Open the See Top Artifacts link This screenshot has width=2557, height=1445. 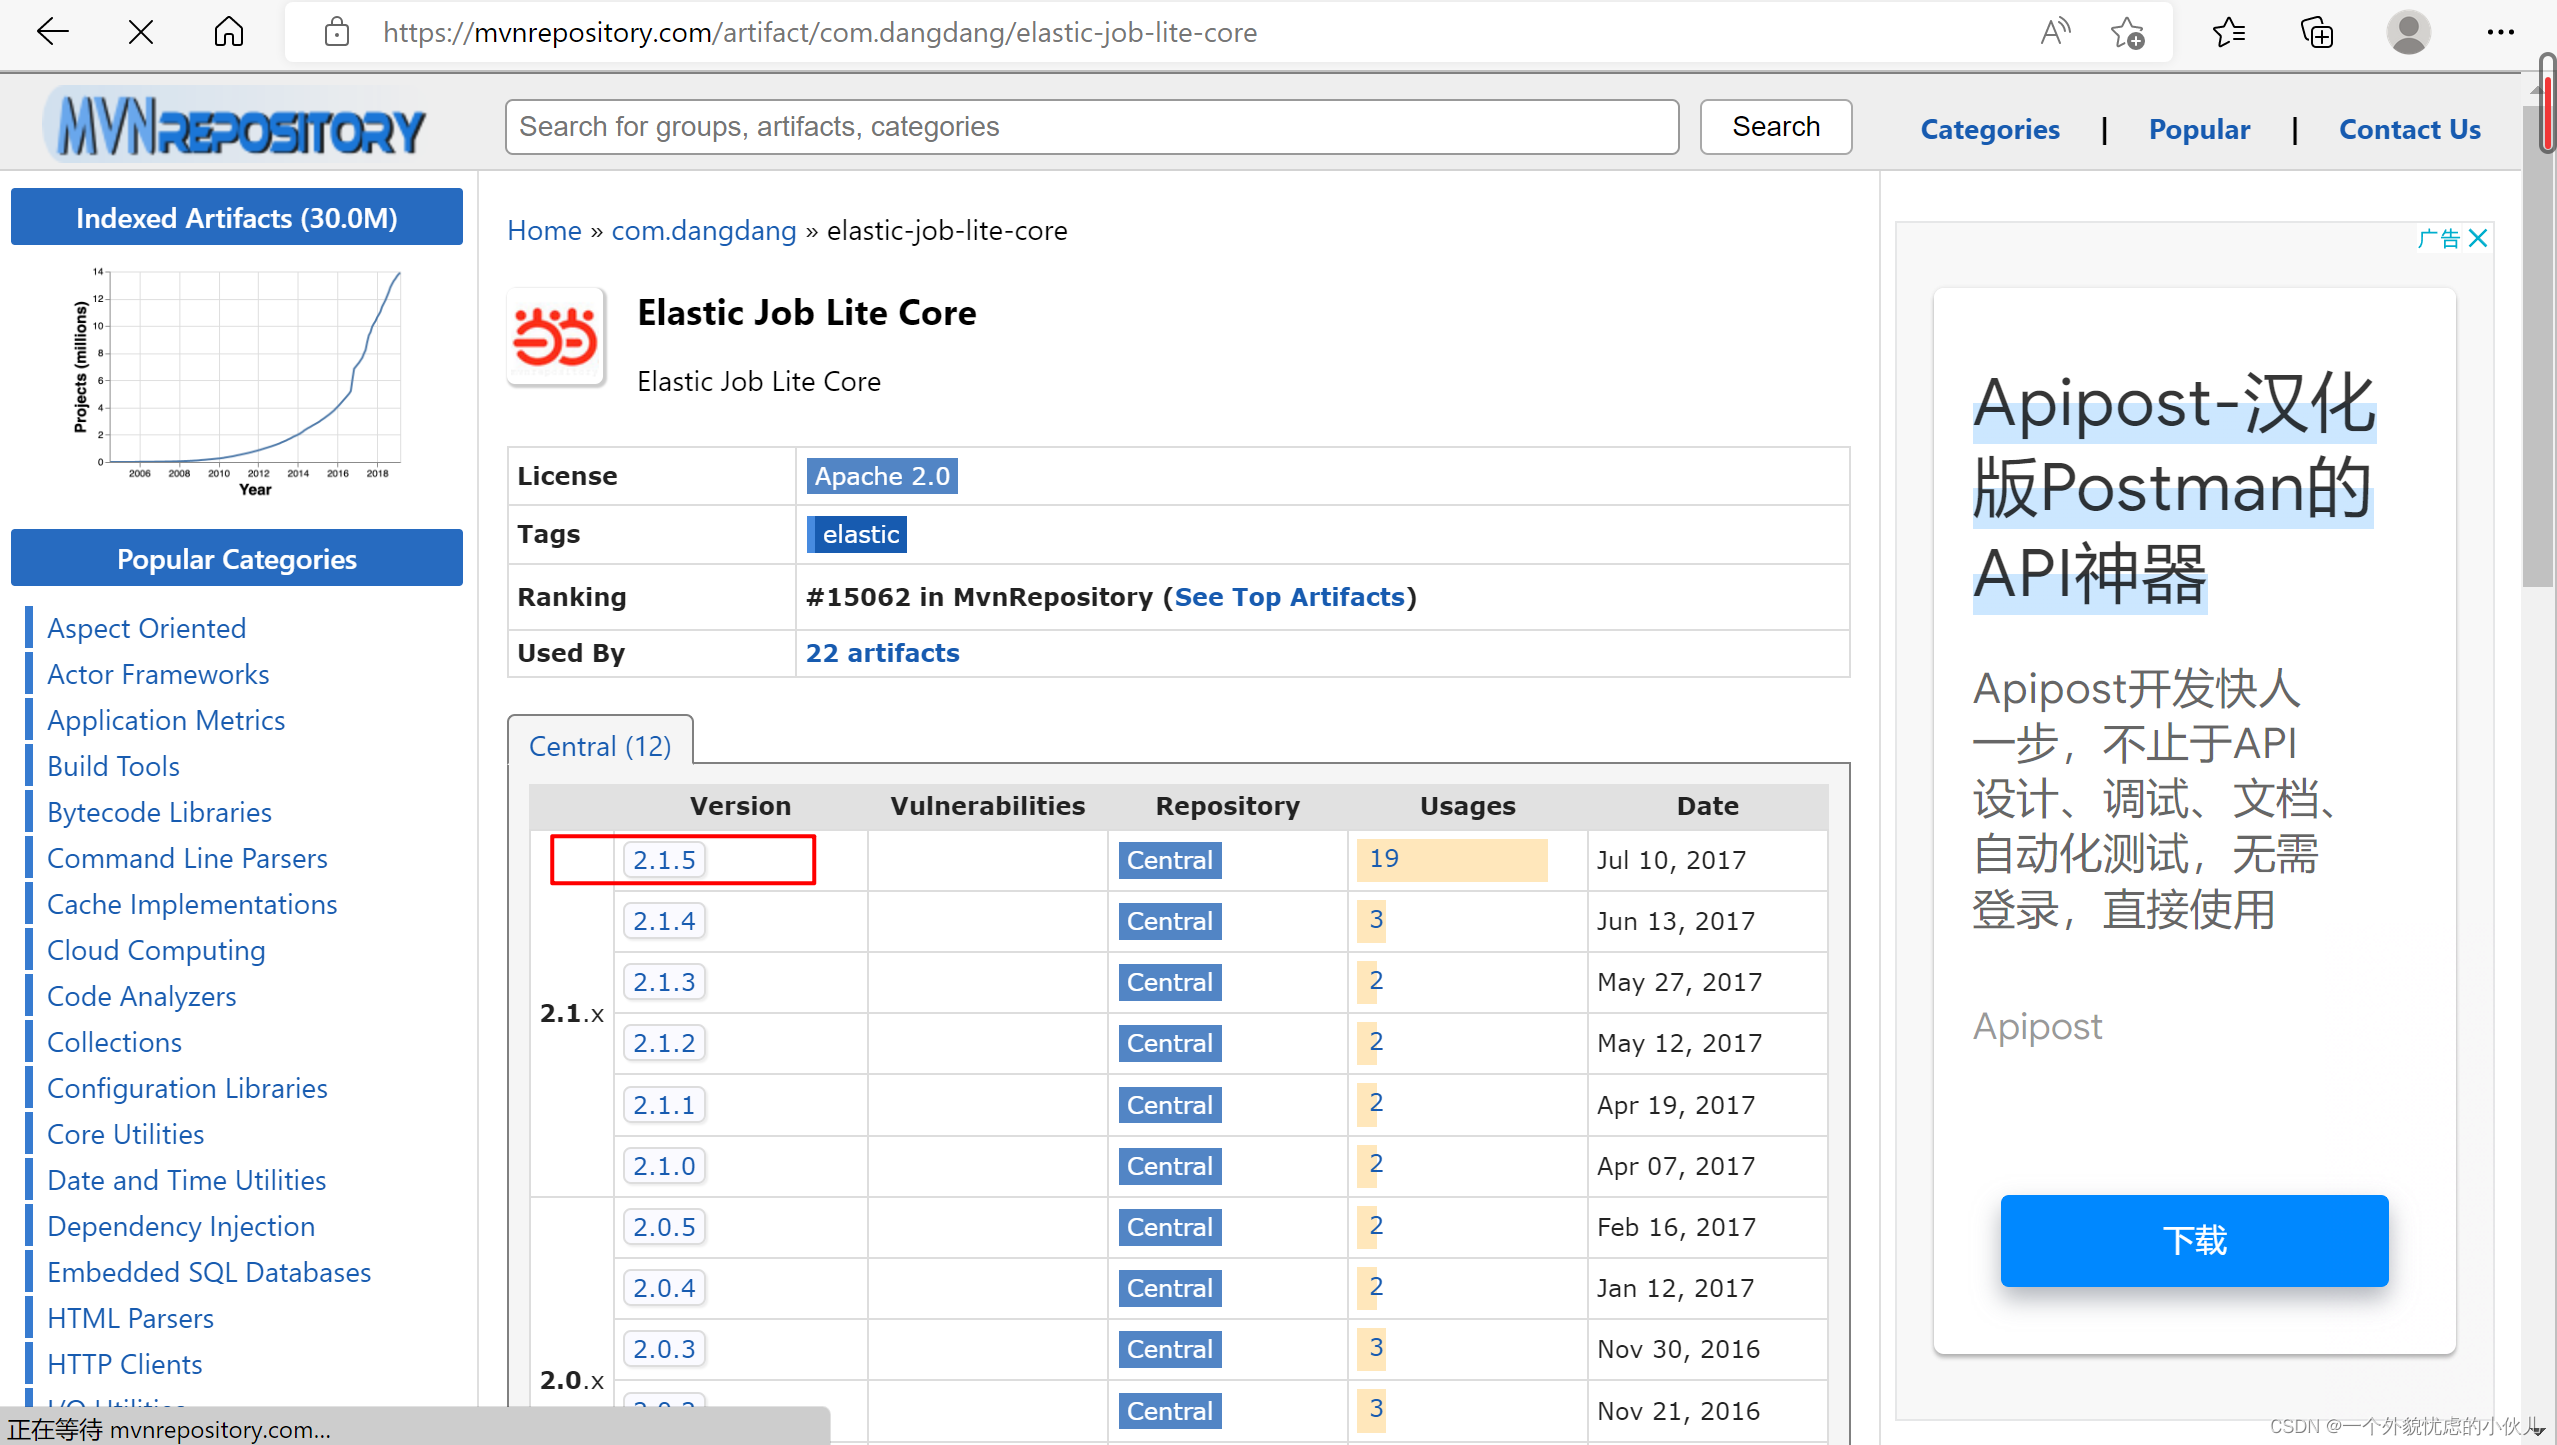pyautogui.click(x=1289, y=597)
